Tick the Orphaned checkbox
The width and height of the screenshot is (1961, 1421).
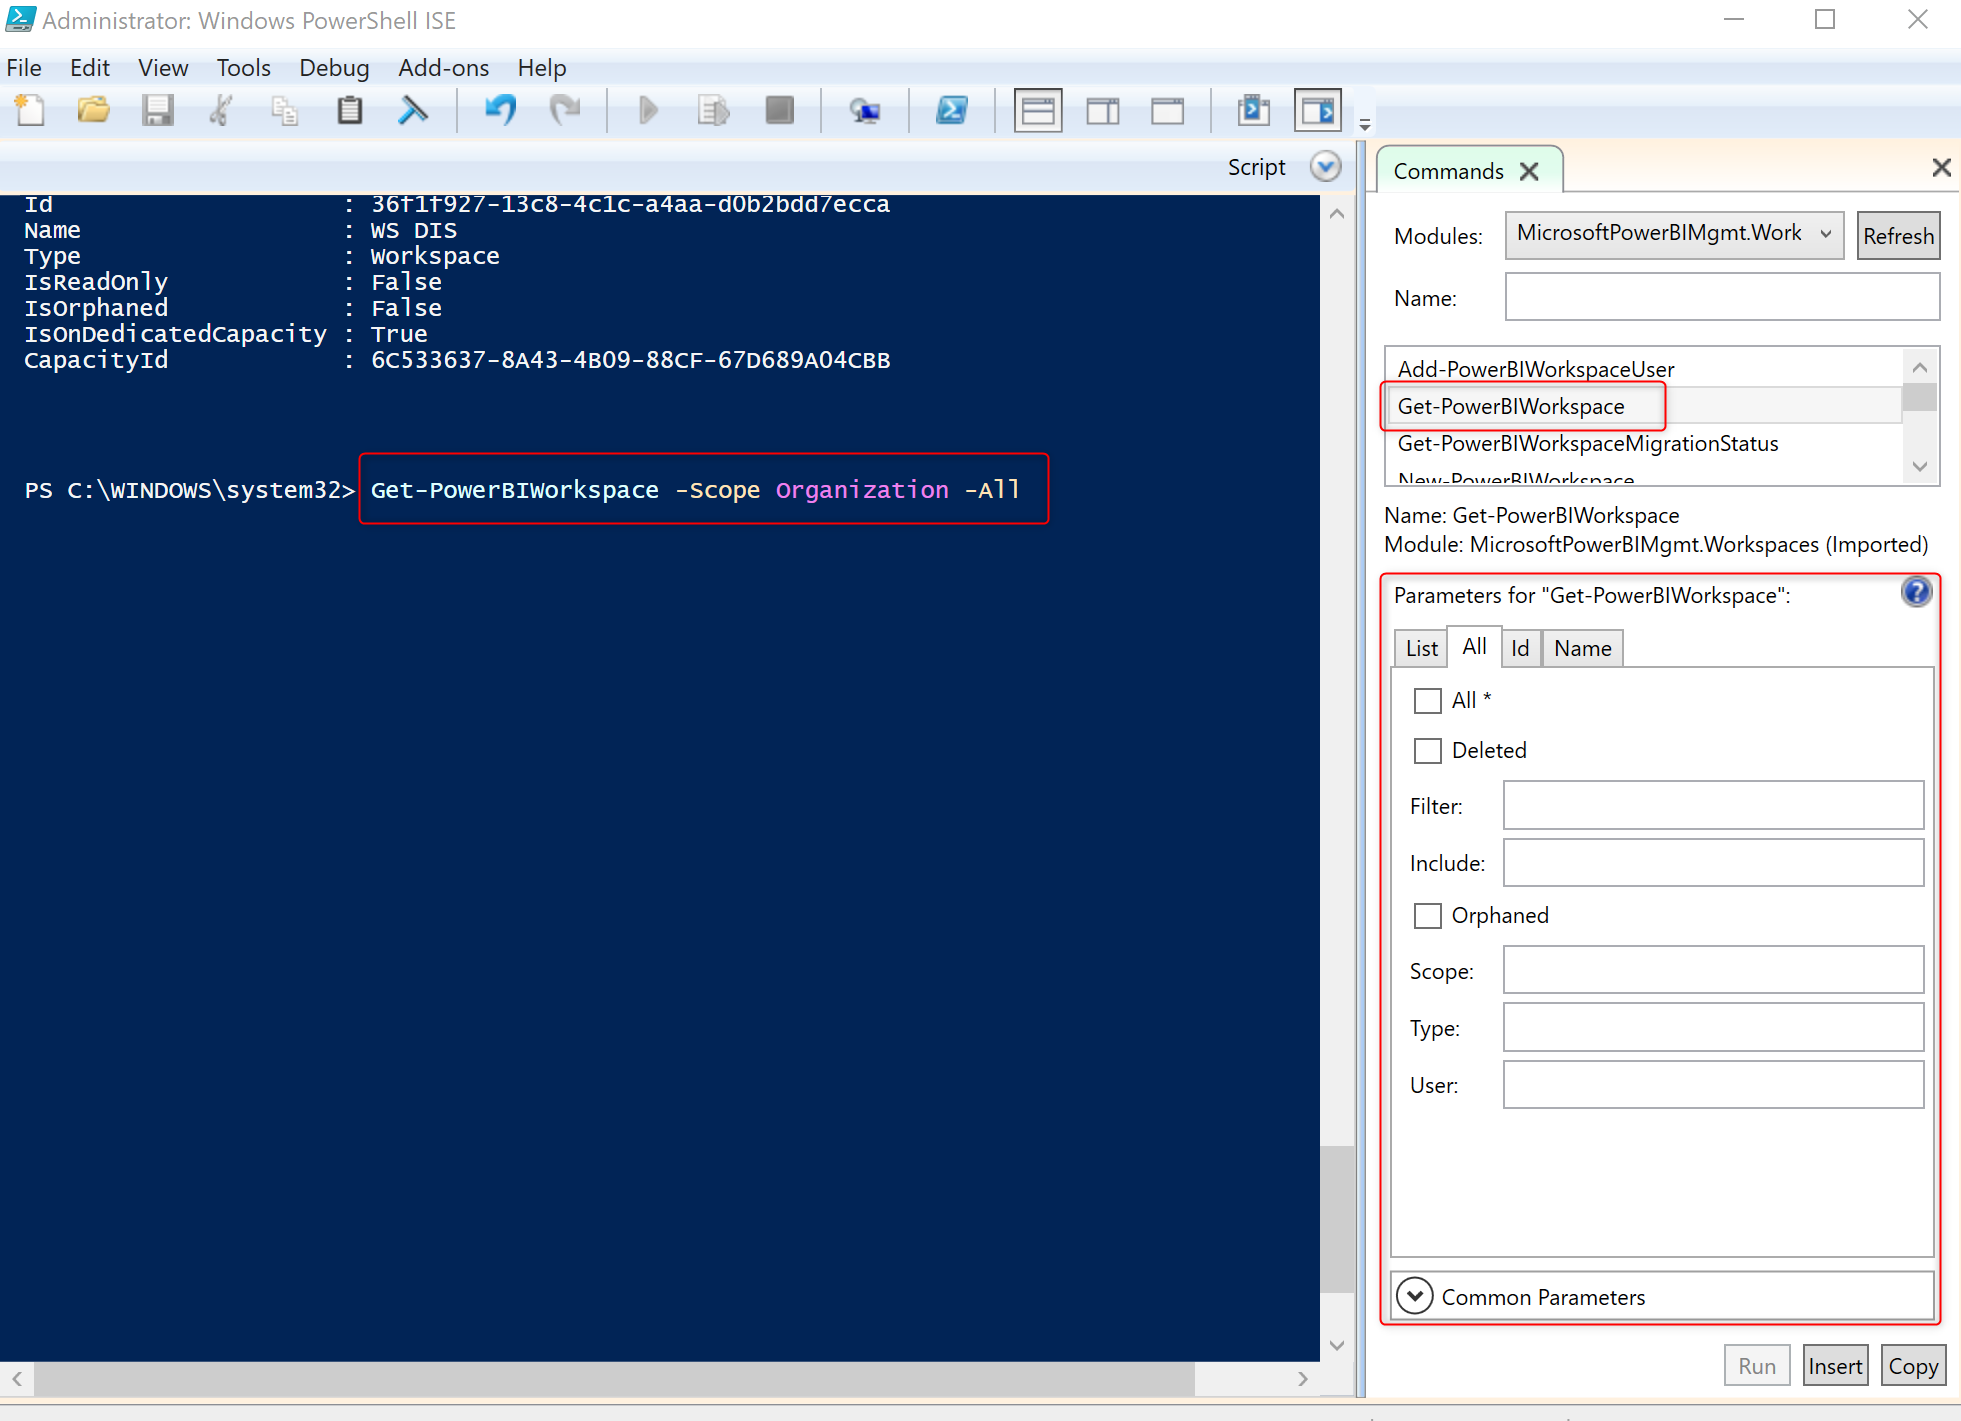coord(1427,916)
